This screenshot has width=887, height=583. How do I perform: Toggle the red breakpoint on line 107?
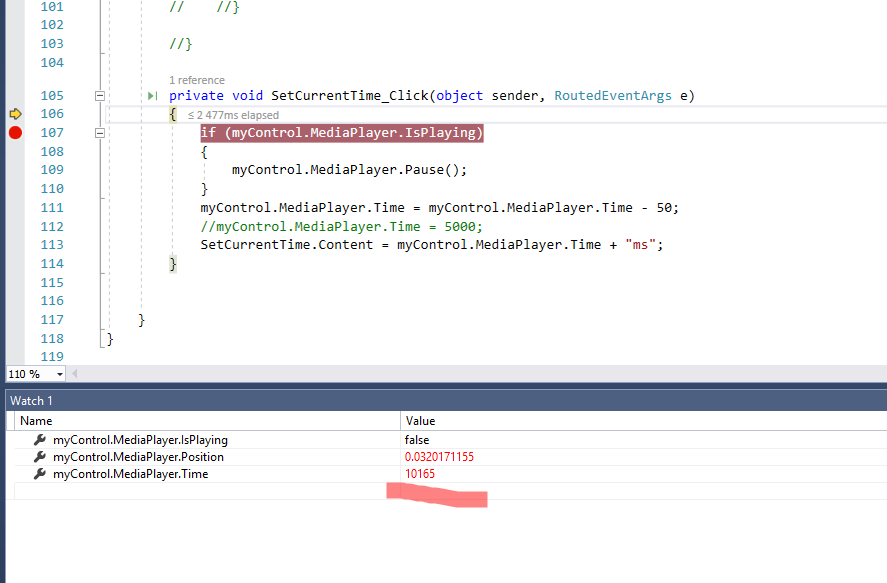[x=13, y=131]
